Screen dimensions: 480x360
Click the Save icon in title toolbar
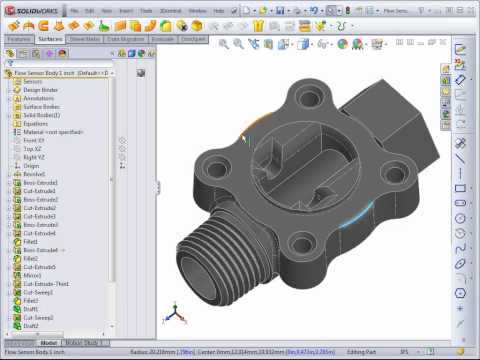pos(280,11)
